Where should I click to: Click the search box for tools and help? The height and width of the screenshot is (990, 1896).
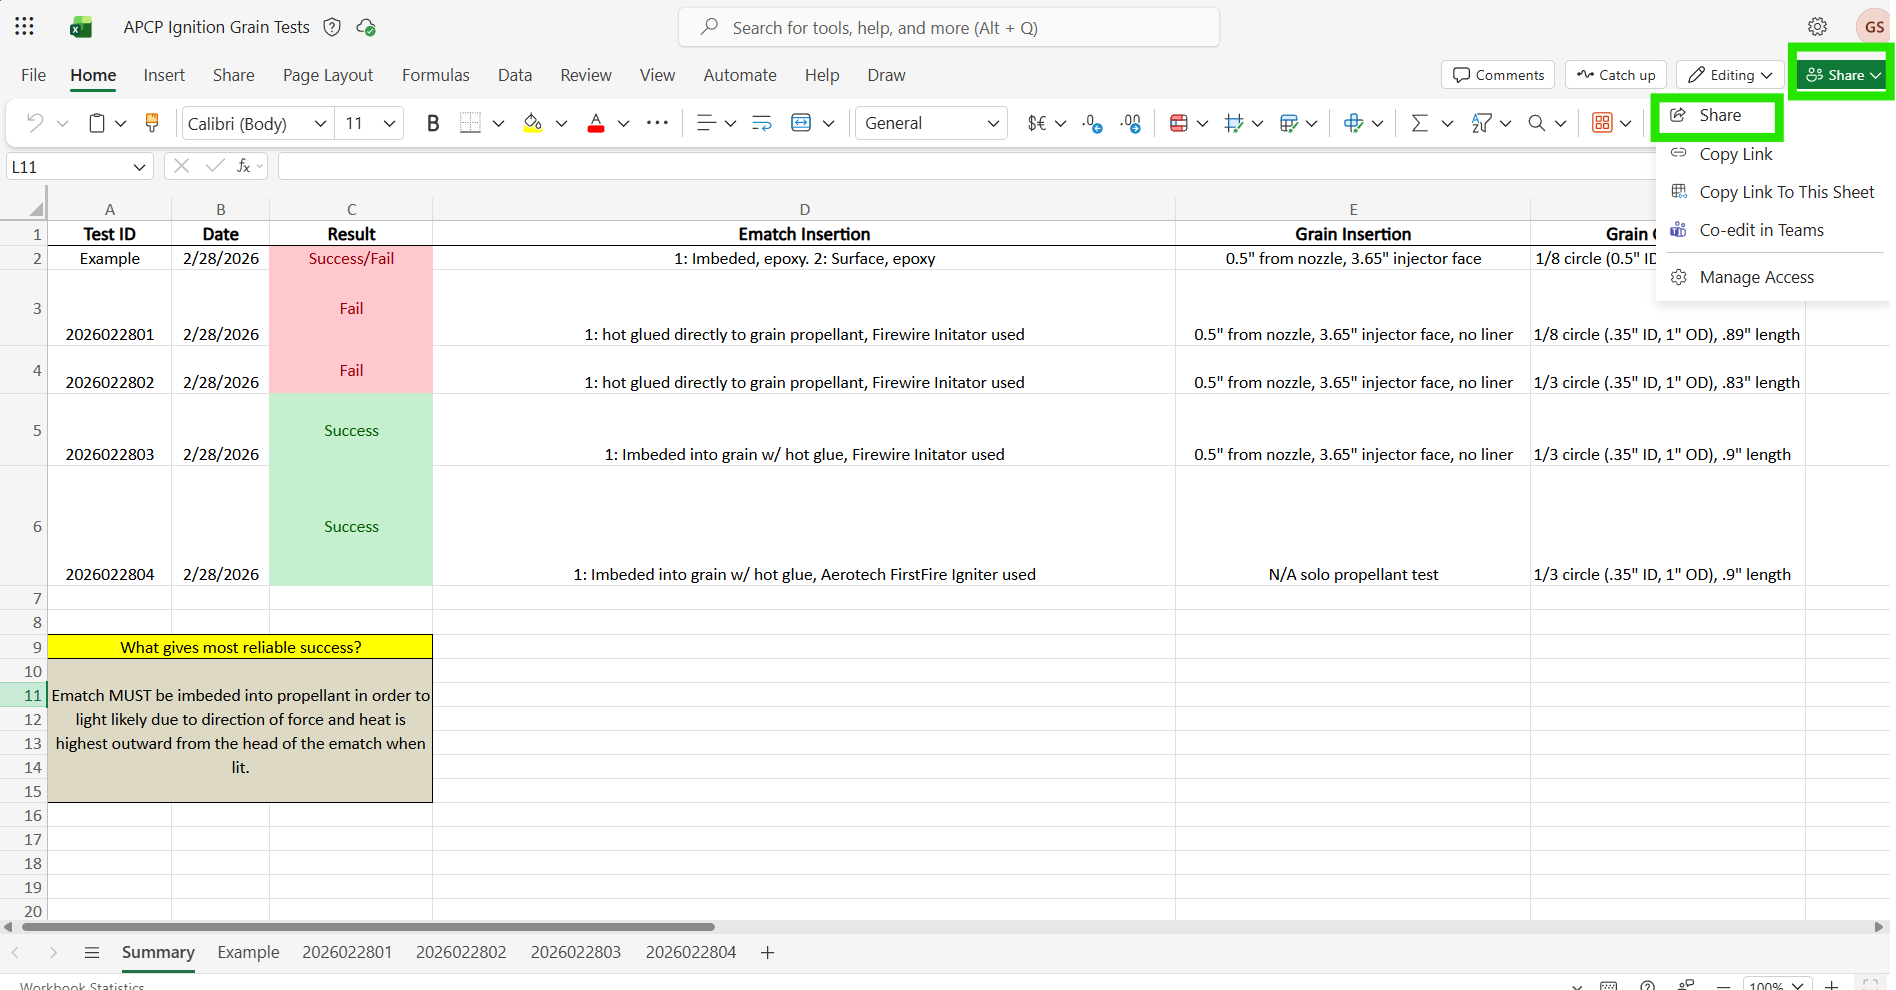pyautogui.click(x=949, y=27)
